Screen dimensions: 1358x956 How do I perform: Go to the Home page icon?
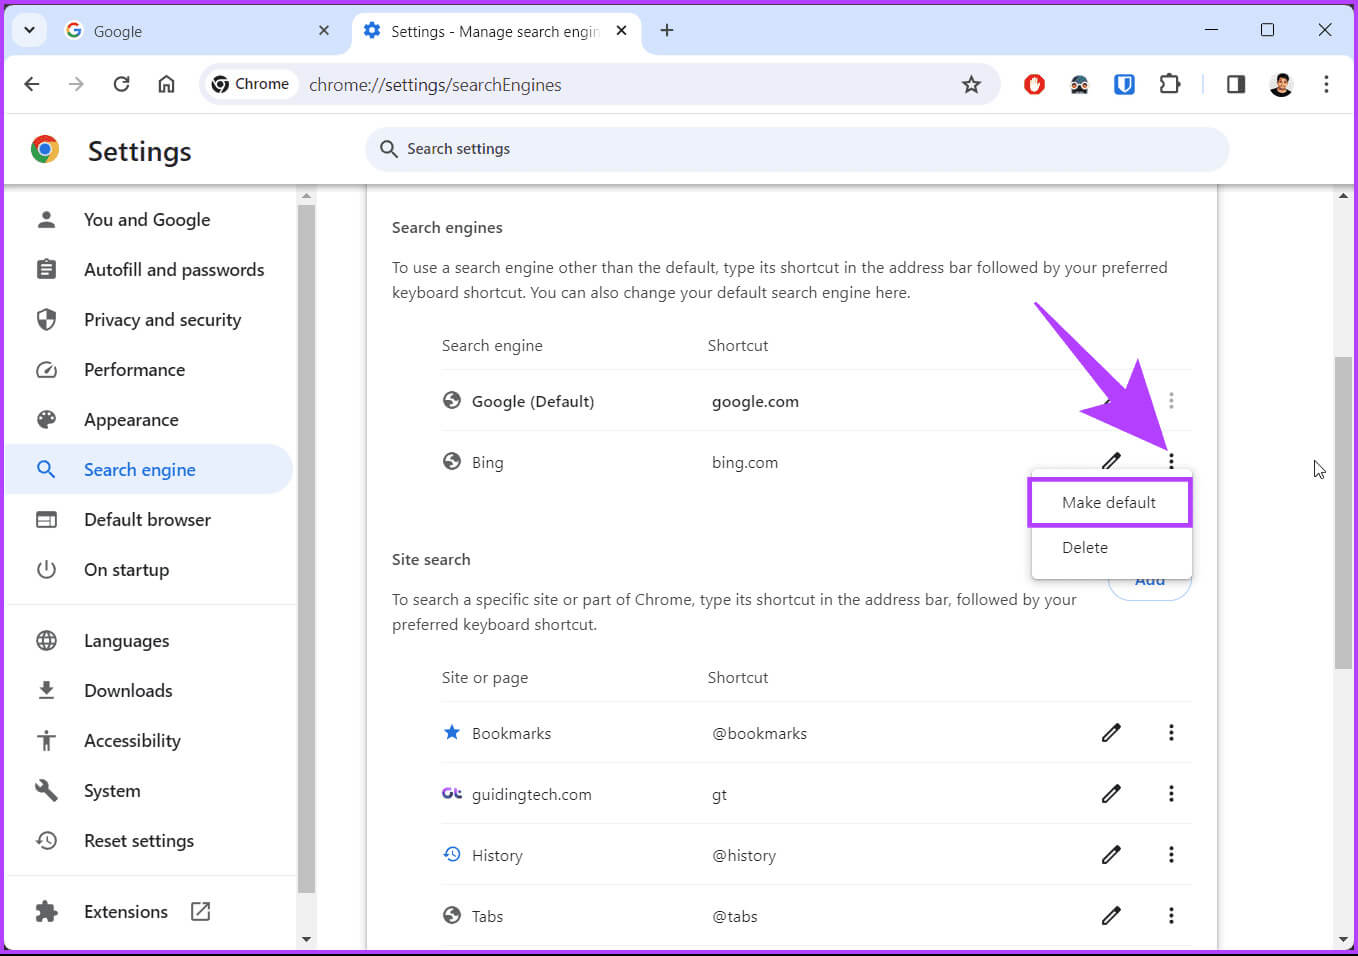pos(166,84)
